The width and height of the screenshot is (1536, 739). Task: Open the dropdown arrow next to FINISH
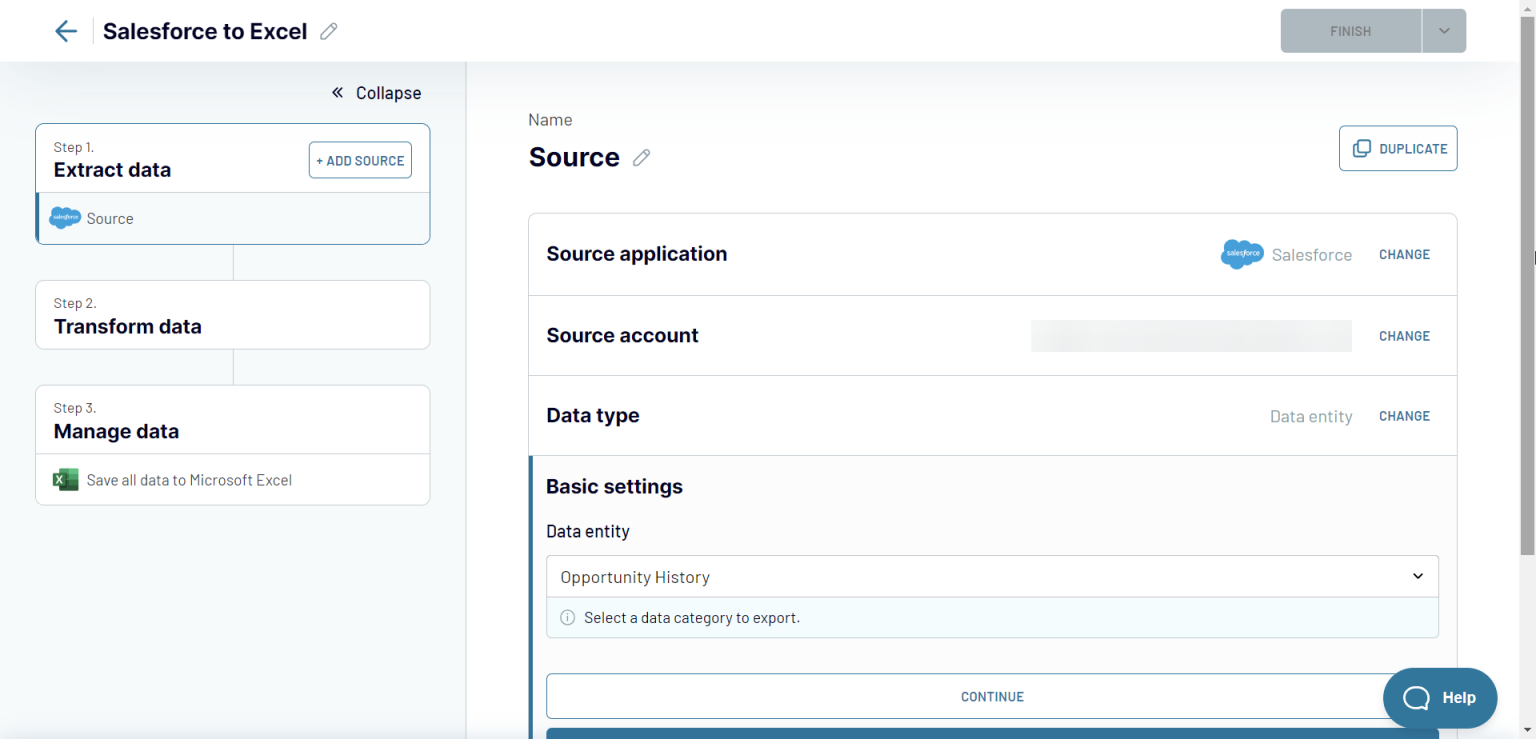(x=1443, y=30)
